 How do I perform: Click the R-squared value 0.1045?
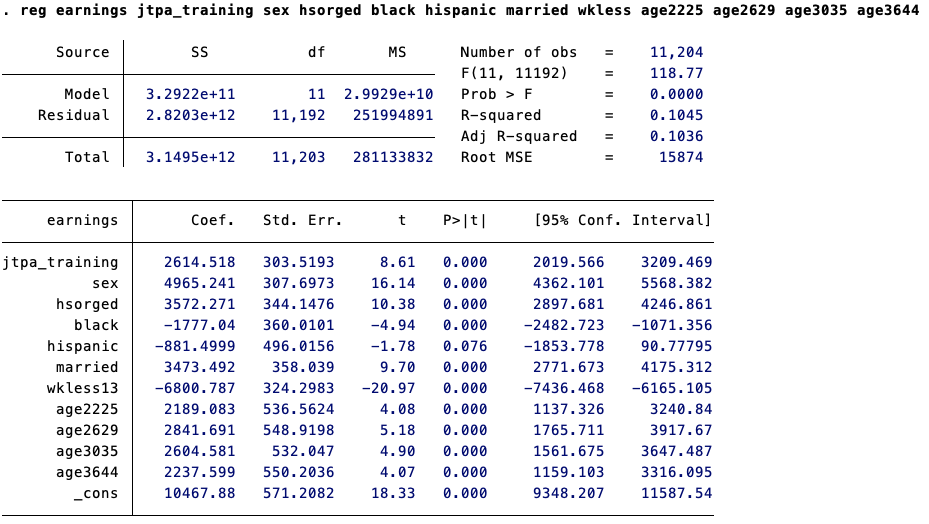[x=677, y=115]
